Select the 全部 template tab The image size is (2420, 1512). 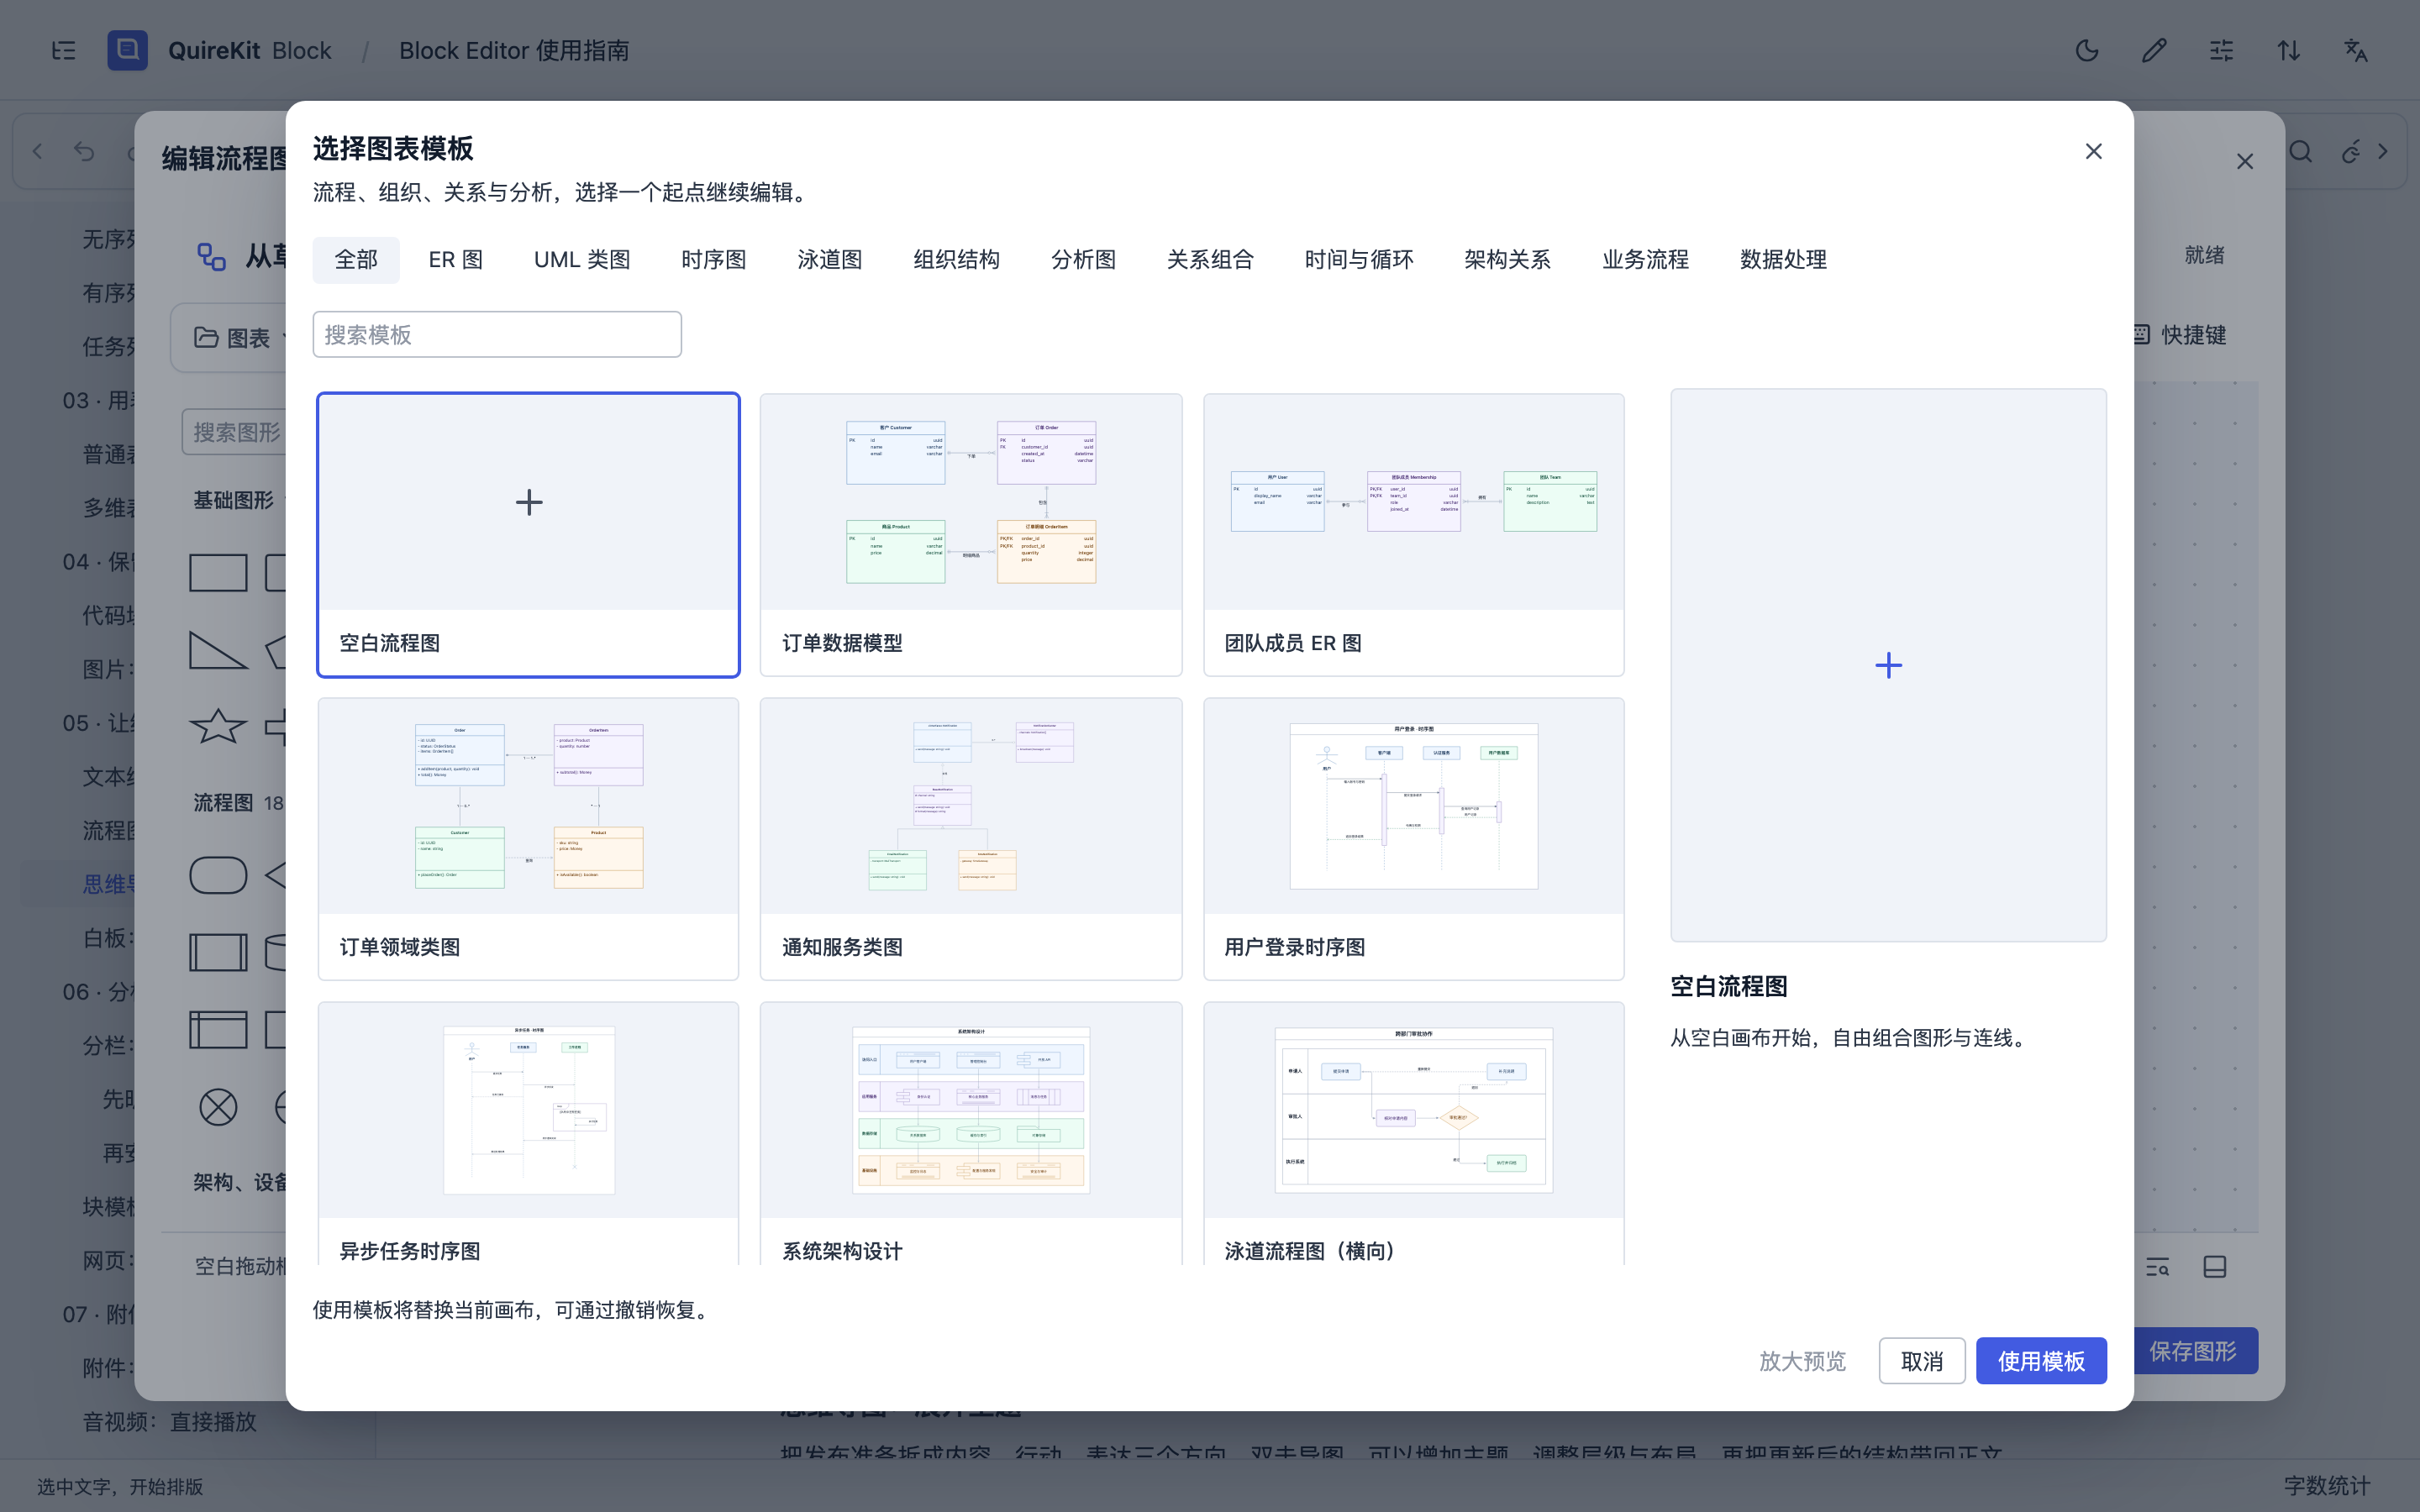(356, 260)
